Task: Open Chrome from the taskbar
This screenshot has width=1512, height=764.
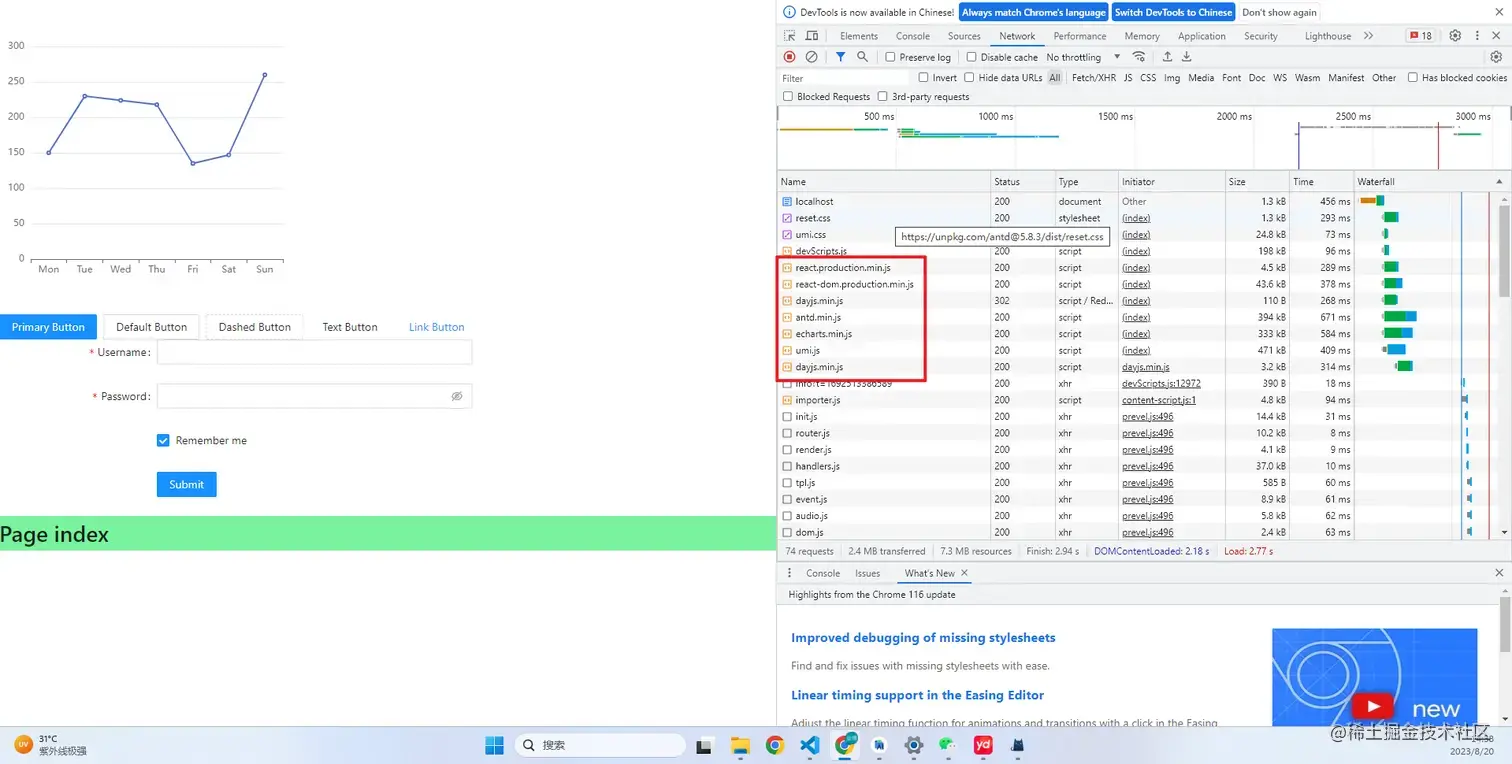Action: click(775, 745)
